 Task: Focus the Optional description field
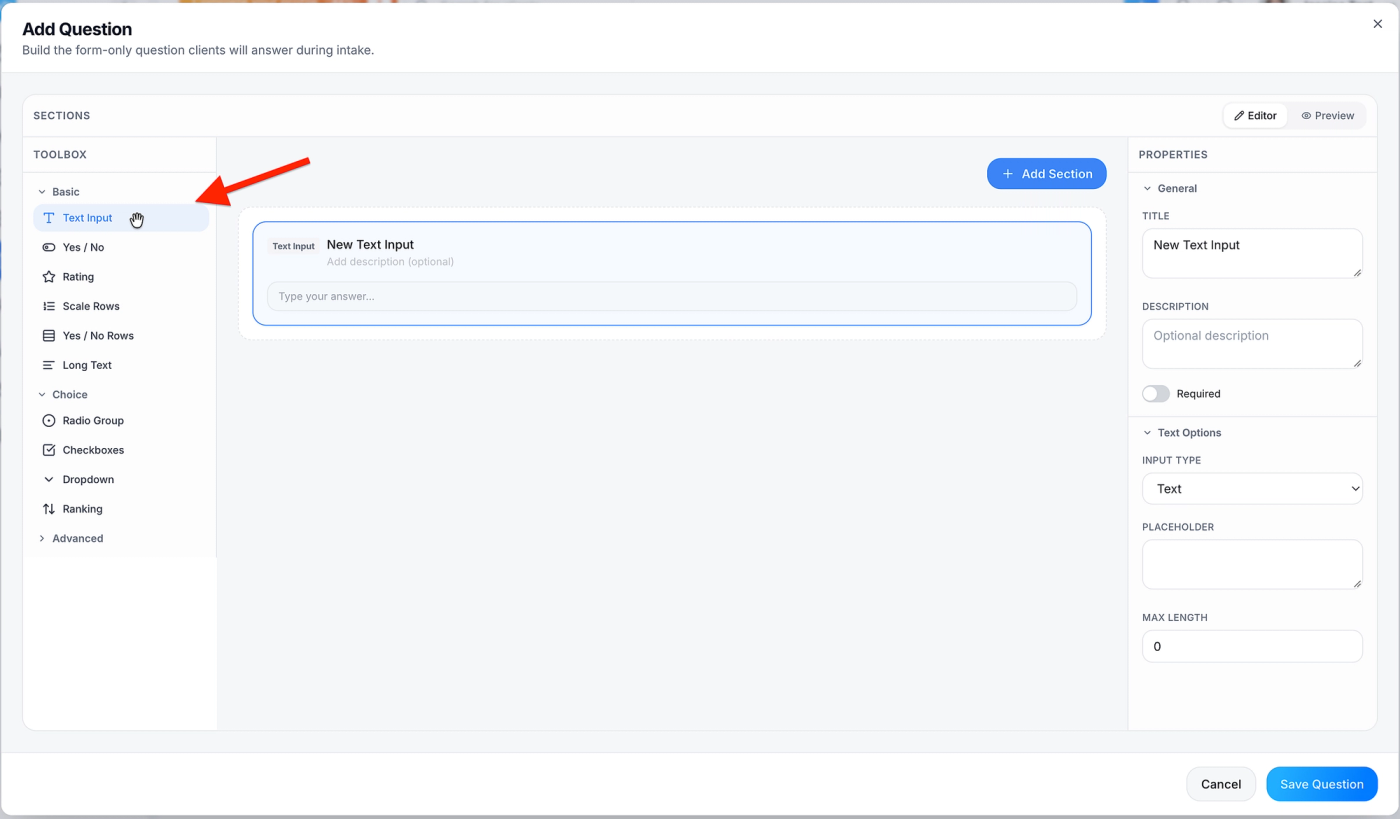click(x=1252, y=344)
